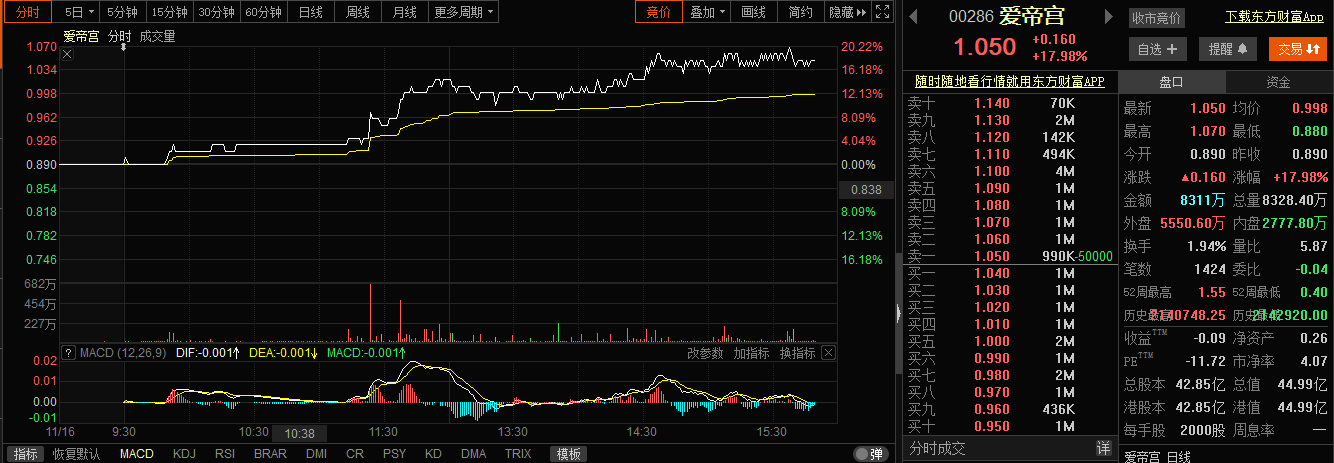This screenshot has height=463, width=1334.
Task: Open the orange 交易 trade button
Action: click(1297, 48)
